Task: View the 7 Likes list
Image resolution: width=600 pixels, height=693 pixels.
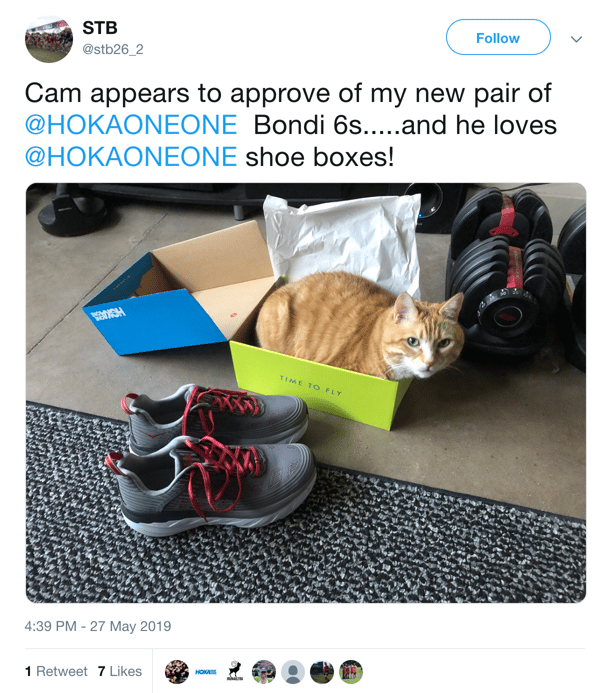Action: click(x=120, y=671)
